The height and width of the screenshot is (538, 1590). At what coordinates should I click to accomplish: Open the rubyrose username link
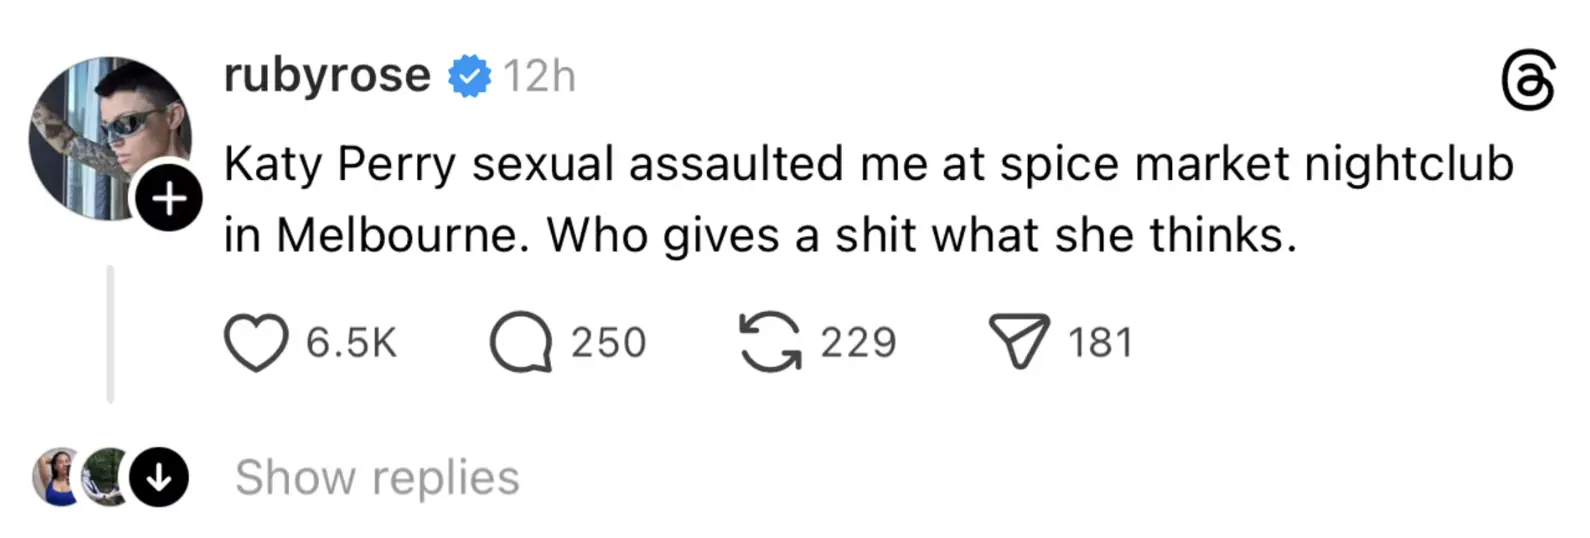click(327, 76)
